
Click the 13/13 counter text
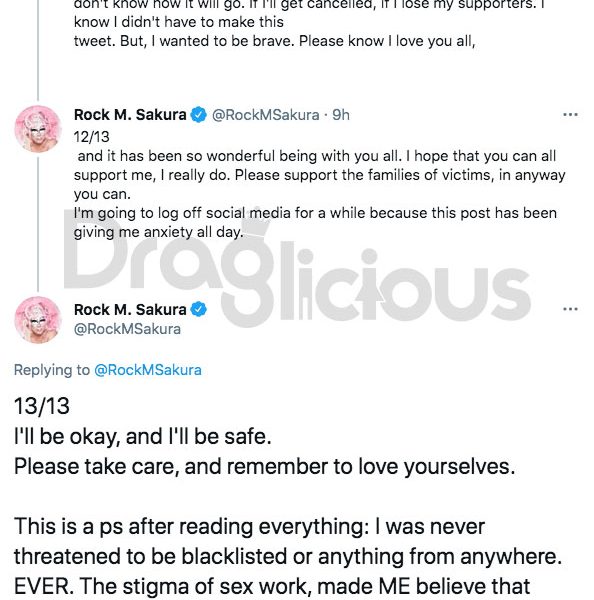[x=42, y=406]
